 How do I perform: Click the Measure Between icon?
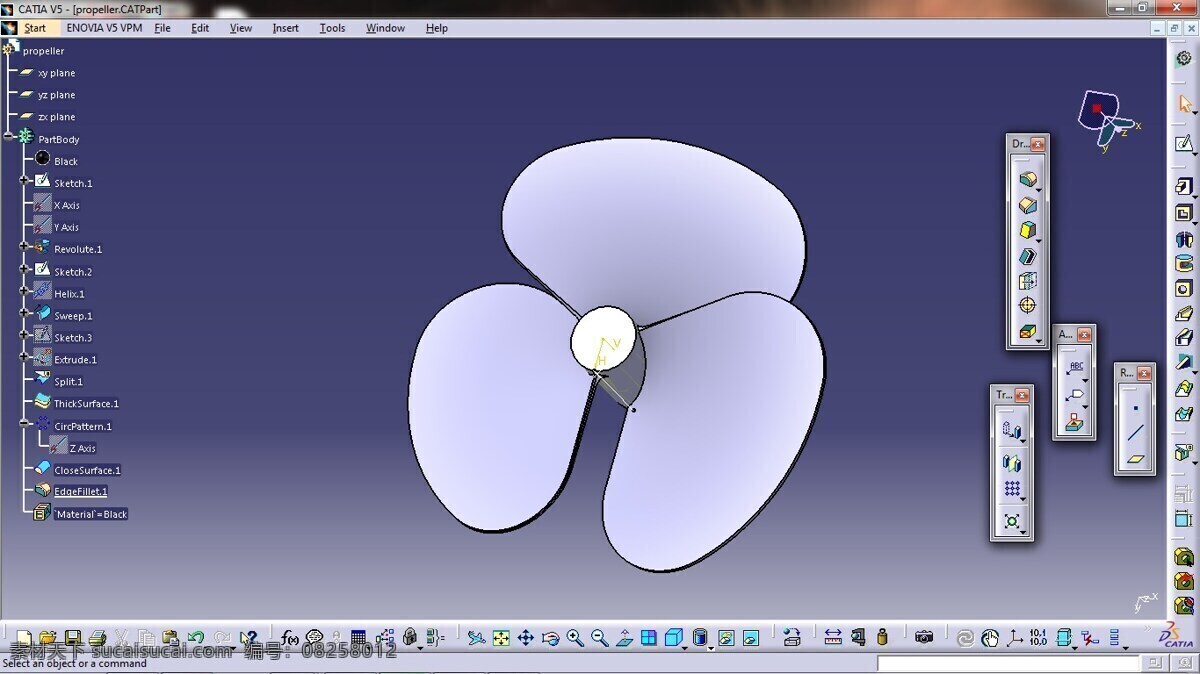click(833, 637)
